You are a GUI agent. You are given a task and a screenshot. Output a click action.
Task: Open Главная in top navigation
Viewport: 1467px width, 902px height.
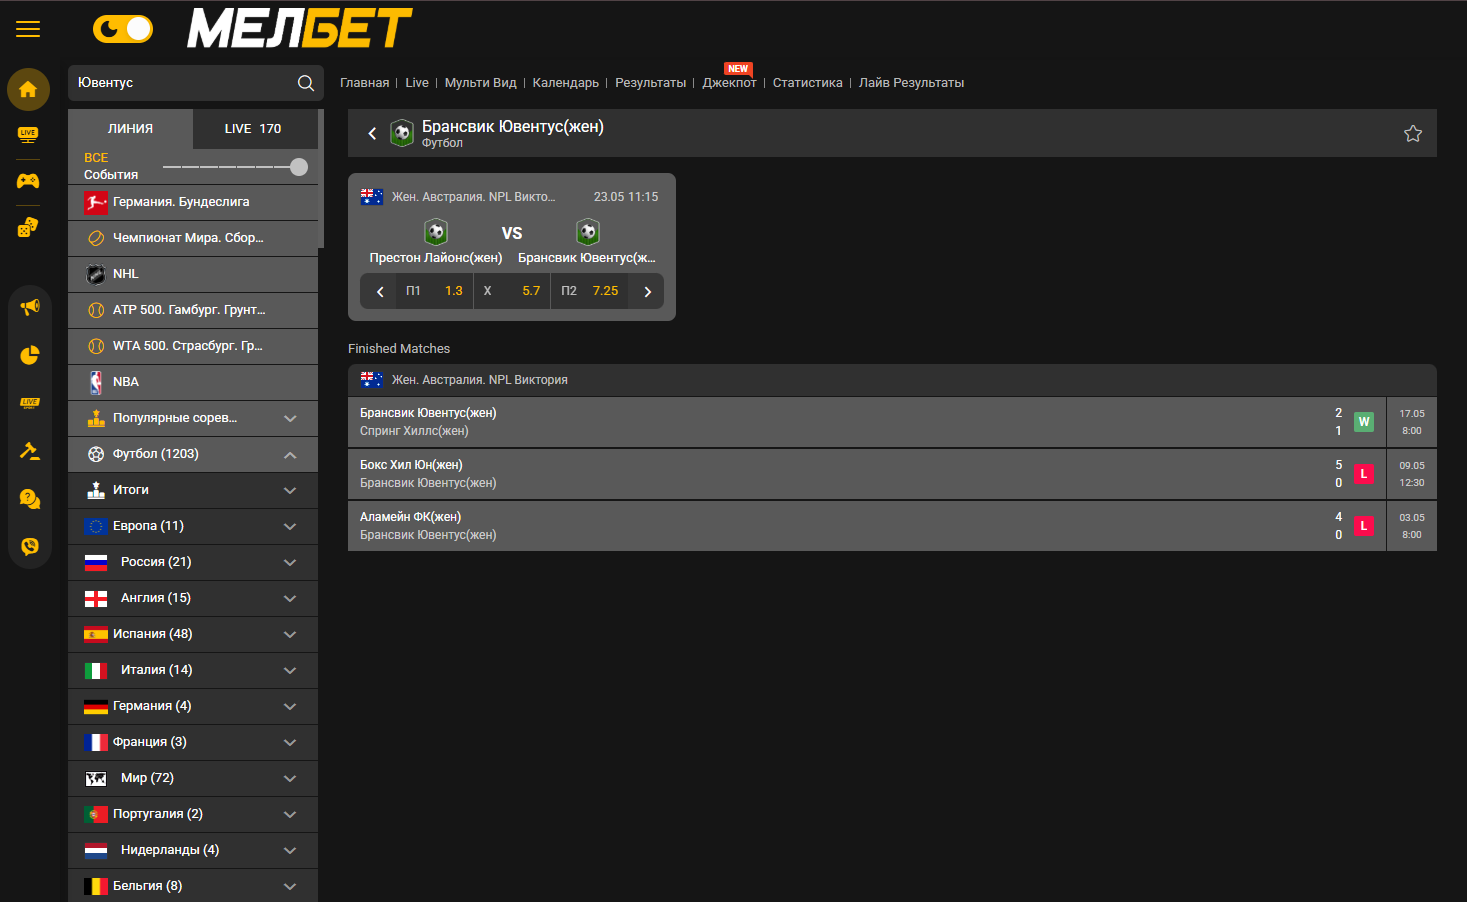[x=365, y=83]
